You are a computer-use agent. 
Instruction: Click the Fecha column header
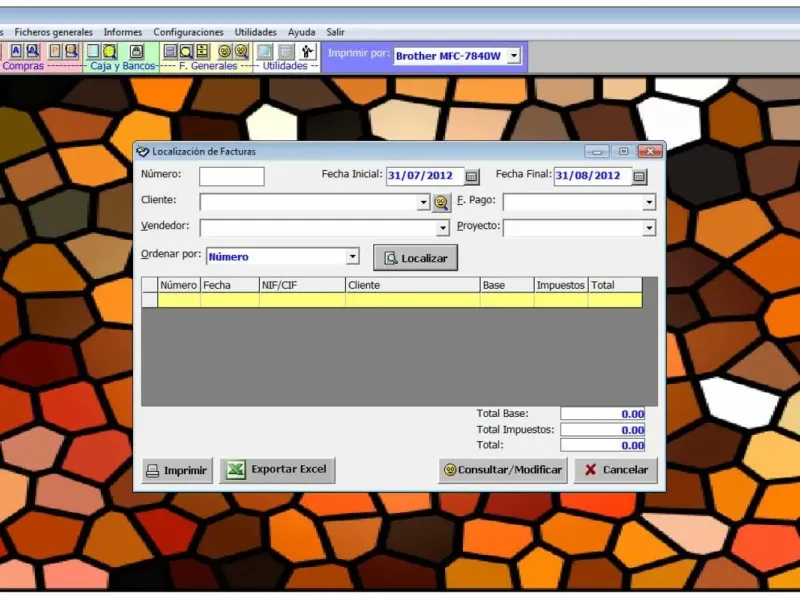(230, 285)
